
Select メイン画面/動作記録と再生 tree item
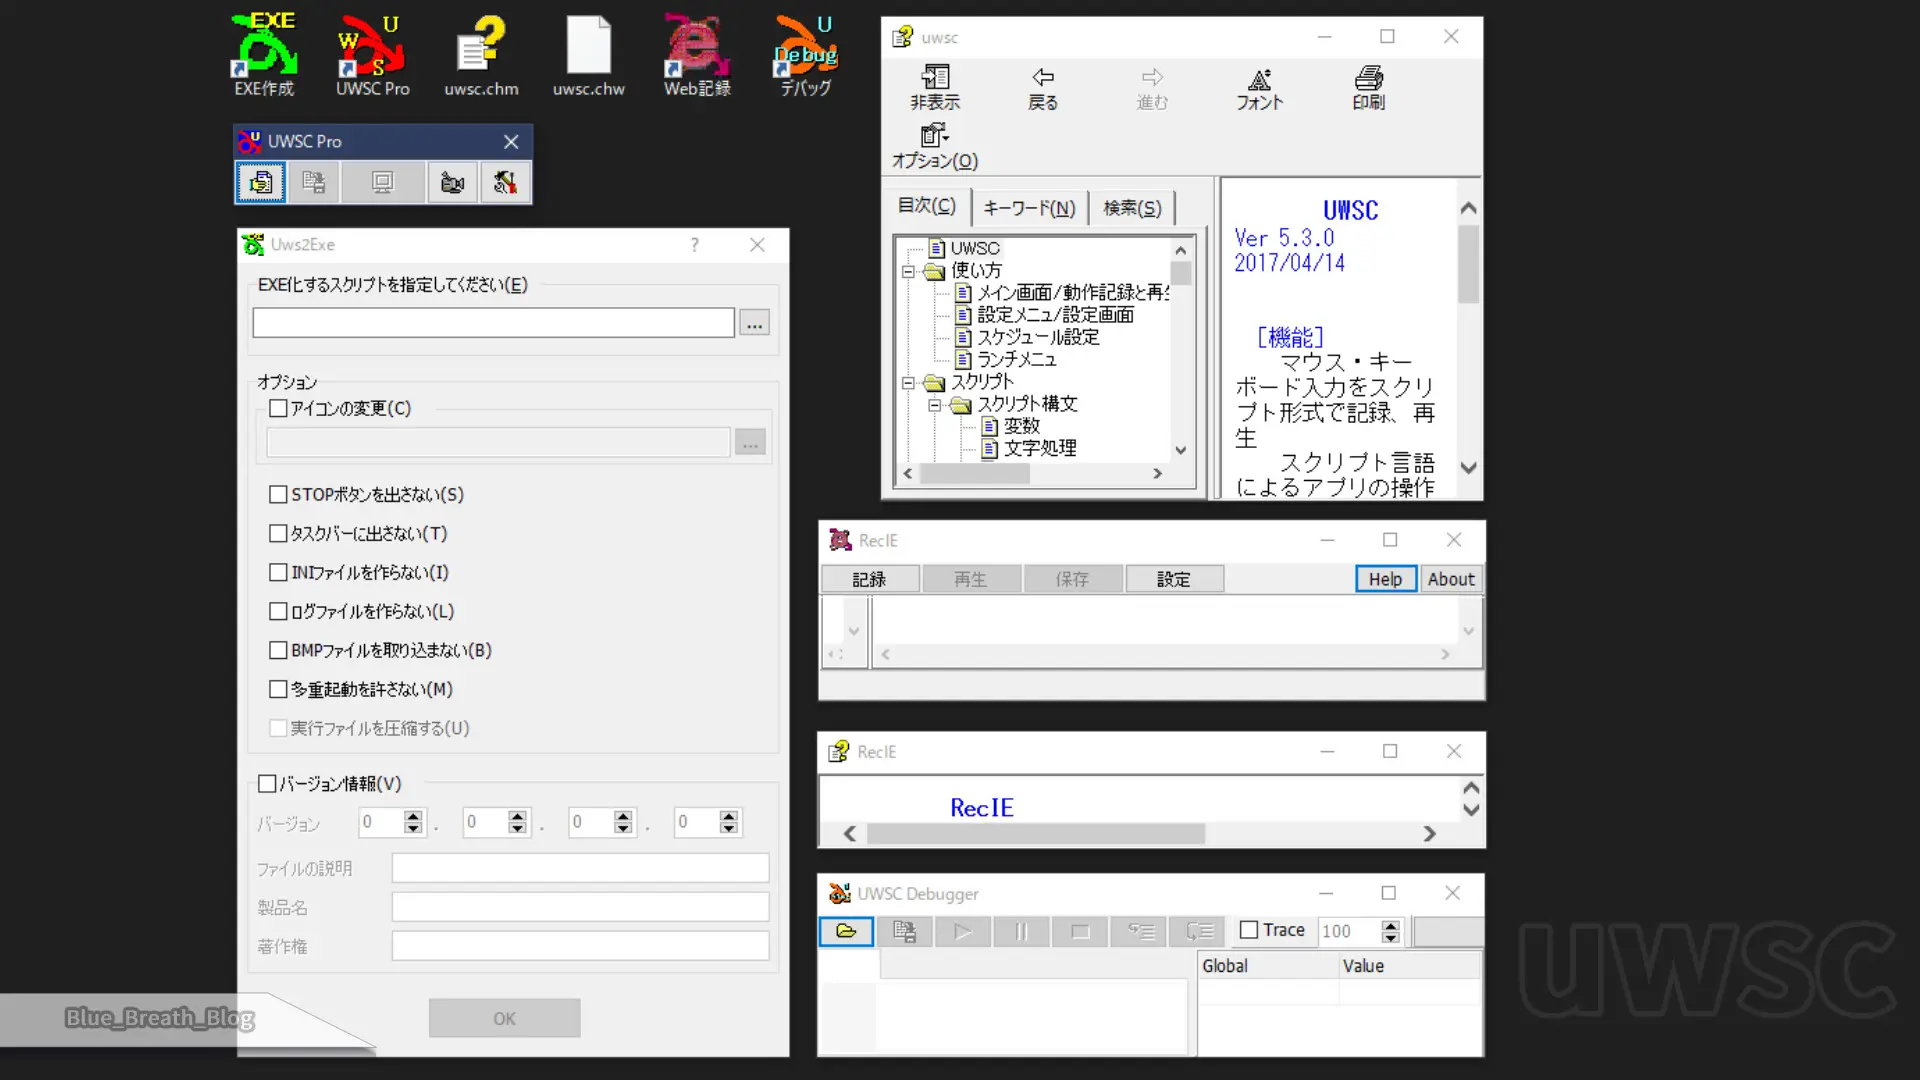tap(1062, 293)
